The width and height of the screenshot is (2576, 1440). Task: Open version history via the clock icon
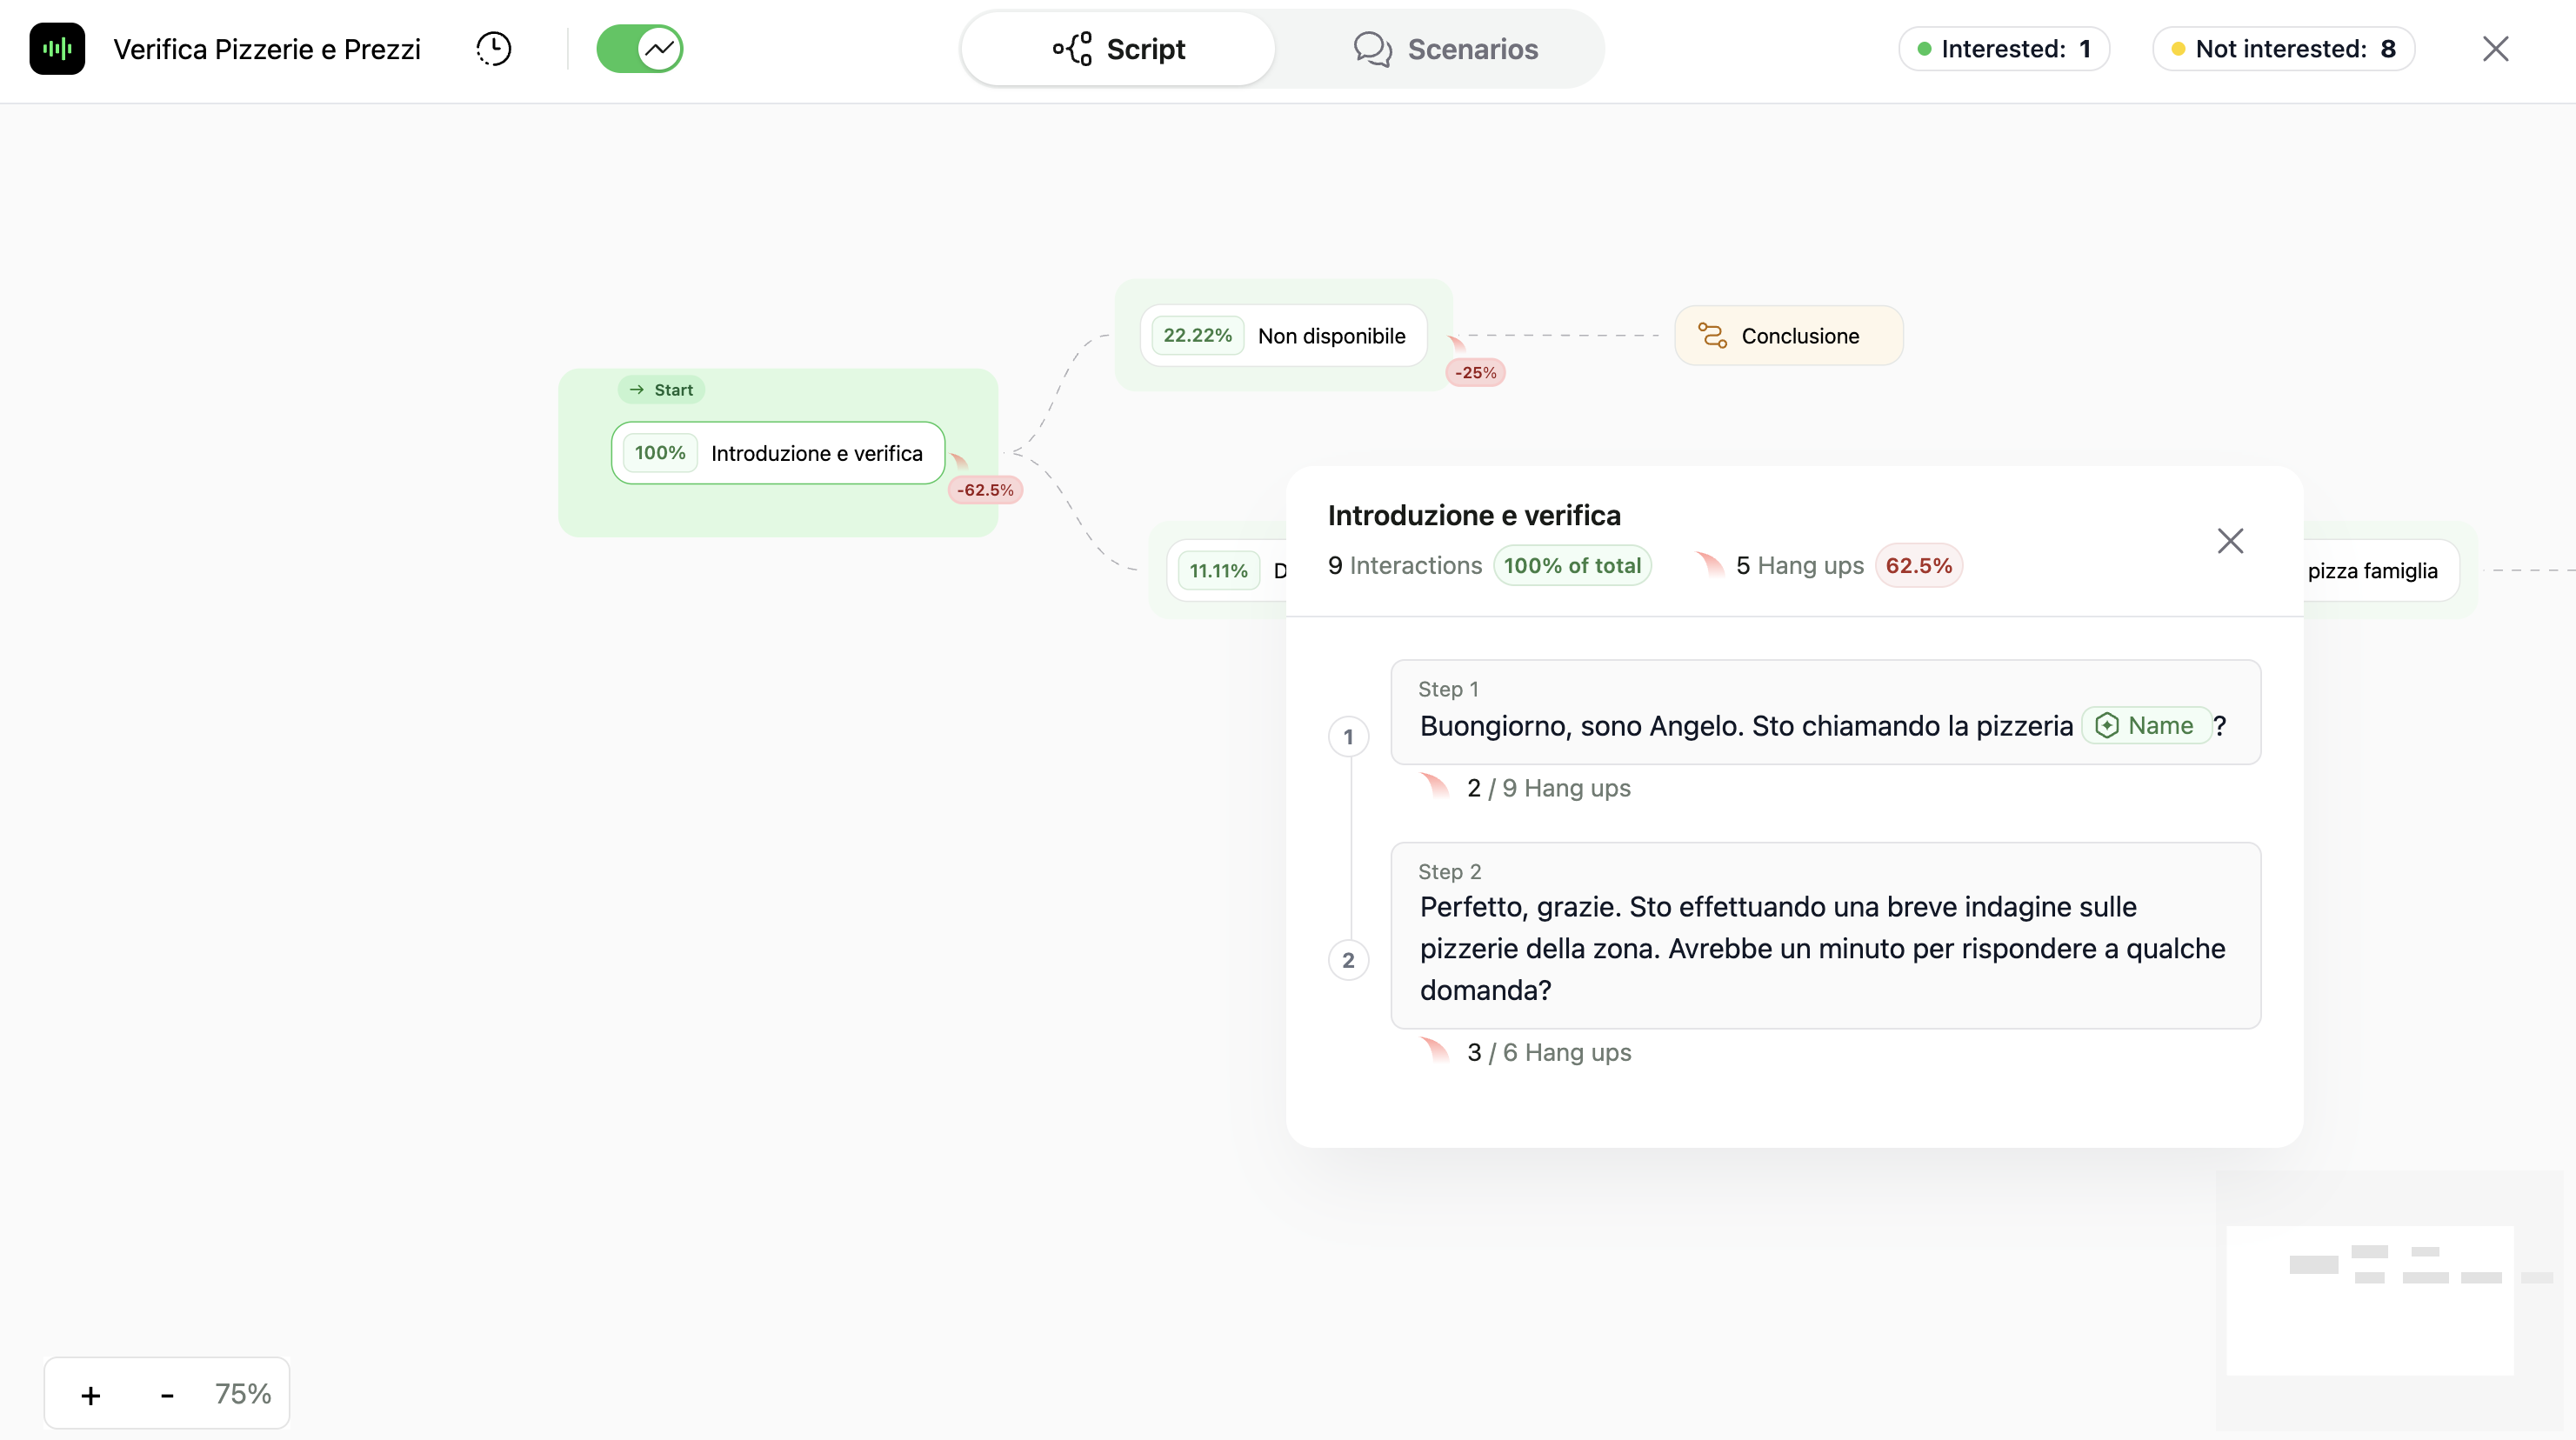point(493,48)
